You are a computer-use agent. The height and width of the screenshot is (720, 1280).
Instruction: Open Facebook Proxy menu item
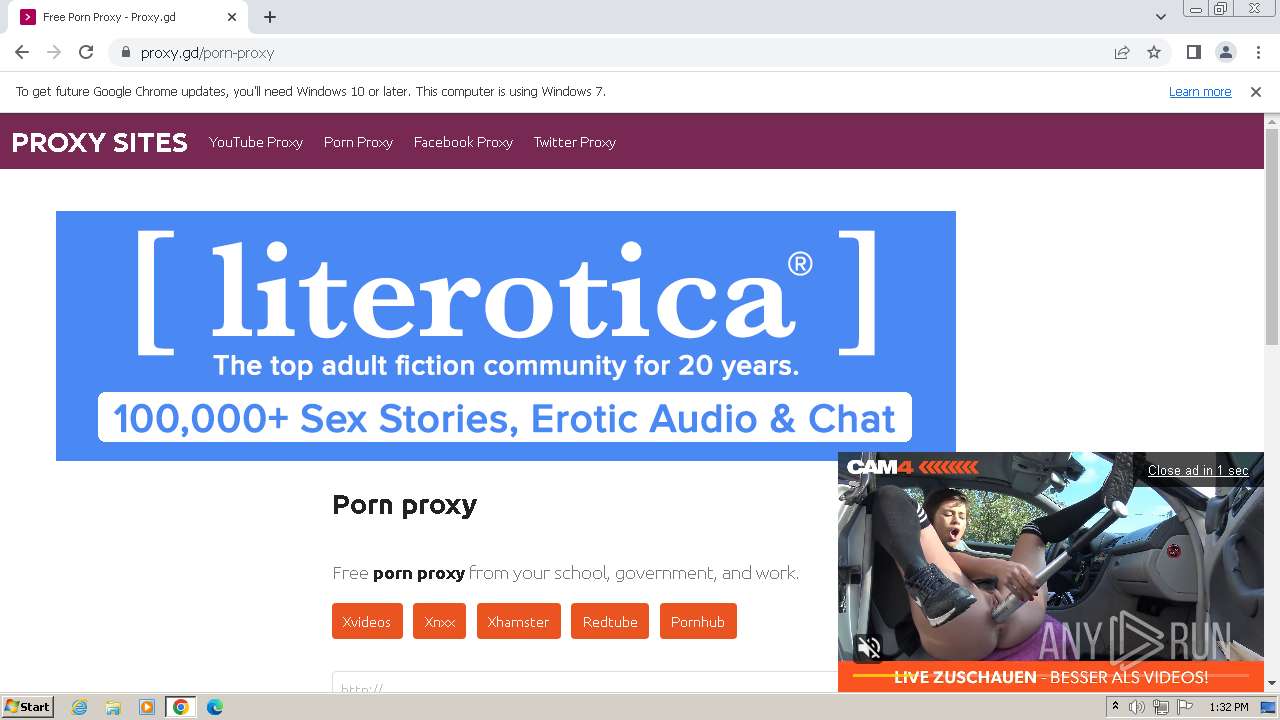(x=463, y=142)
